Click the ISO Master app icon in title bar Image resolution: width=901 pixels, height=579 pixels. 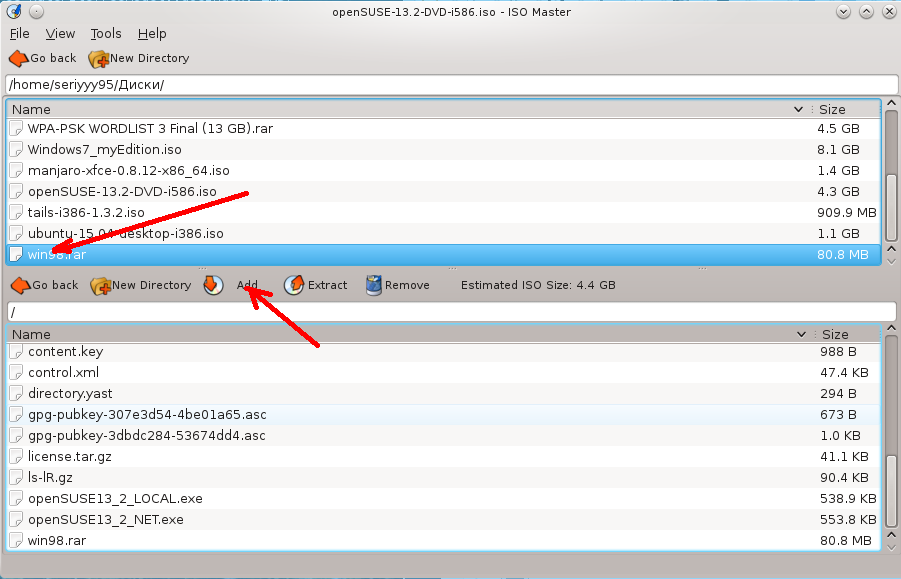pos(14,11)
